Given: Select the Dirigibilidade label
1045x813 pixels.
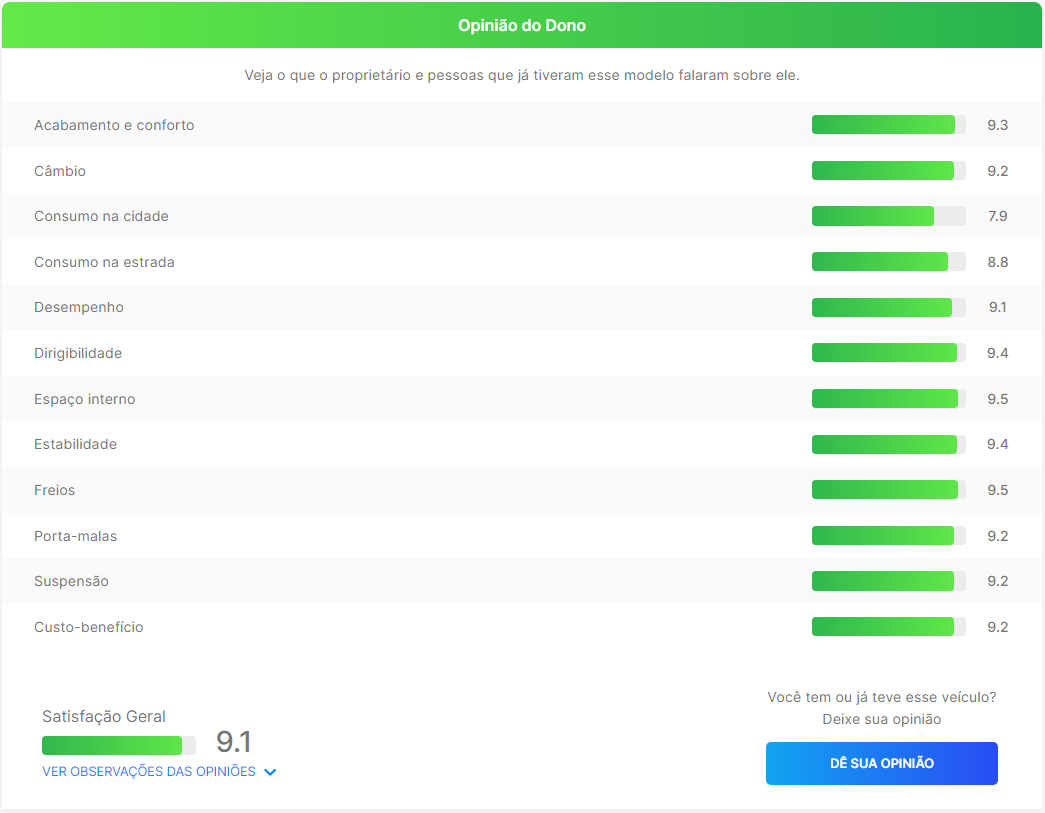Looking at the screenshot, I should click(78, 353).
